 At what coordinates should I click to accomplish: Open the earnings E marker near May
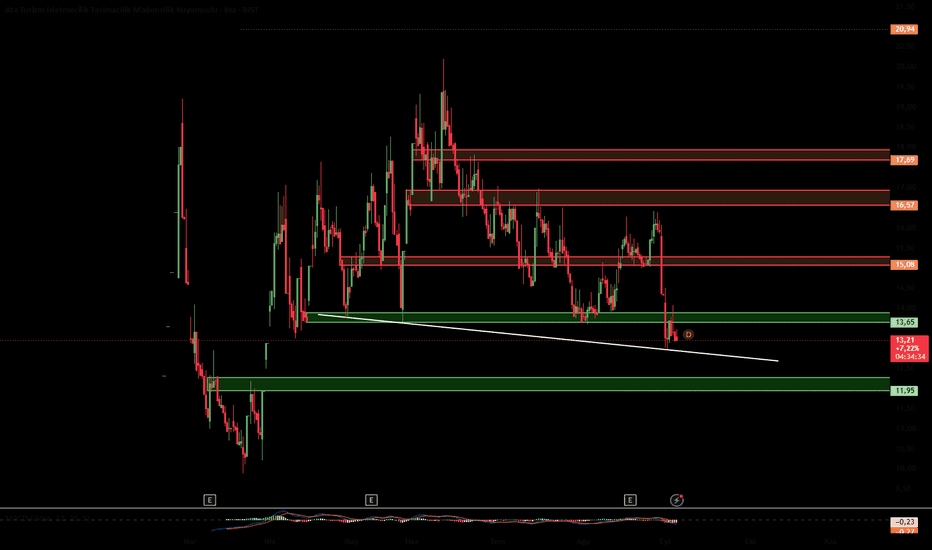(371, 500)
